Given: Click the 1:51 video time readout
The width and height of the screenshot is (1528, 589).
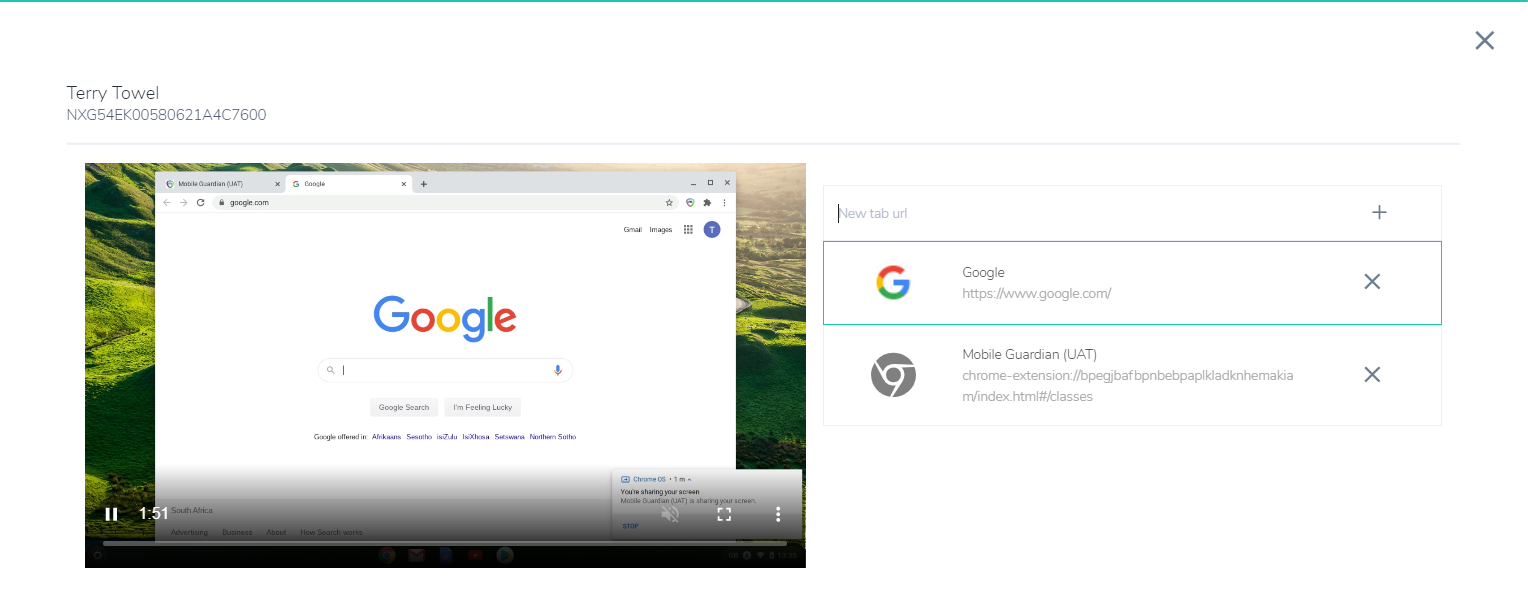Looking at the screenshot, I should [x=154, y=513].
